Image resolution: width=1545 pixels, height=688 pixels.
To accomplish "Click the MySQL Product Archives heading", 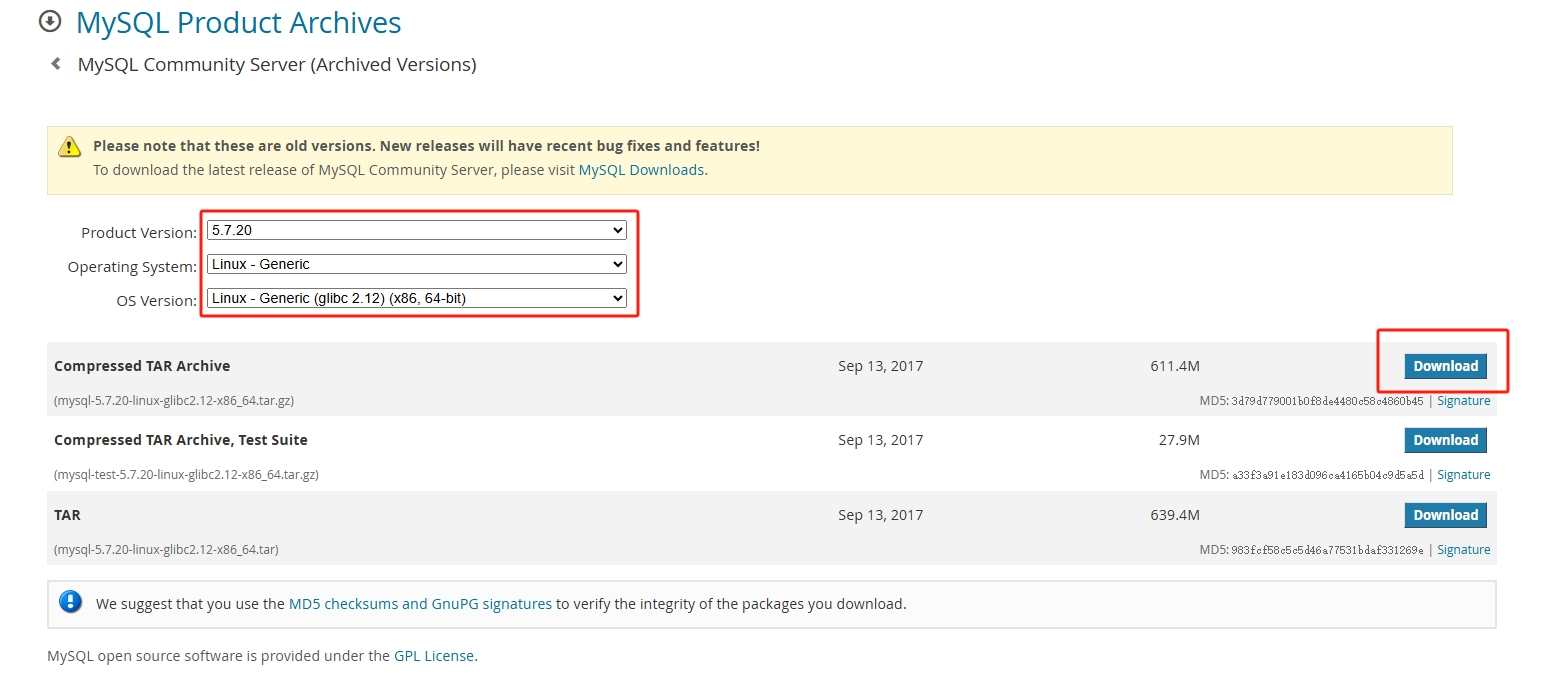I will pos(239,22).
